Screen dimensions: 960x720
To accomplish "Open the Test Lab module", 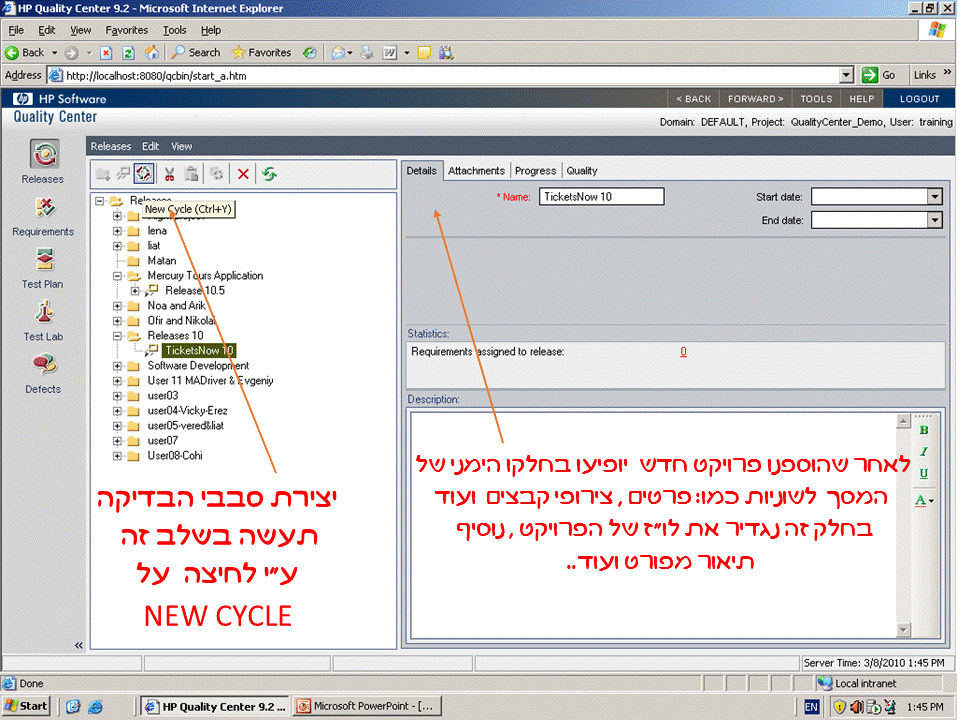I will 43,321.
